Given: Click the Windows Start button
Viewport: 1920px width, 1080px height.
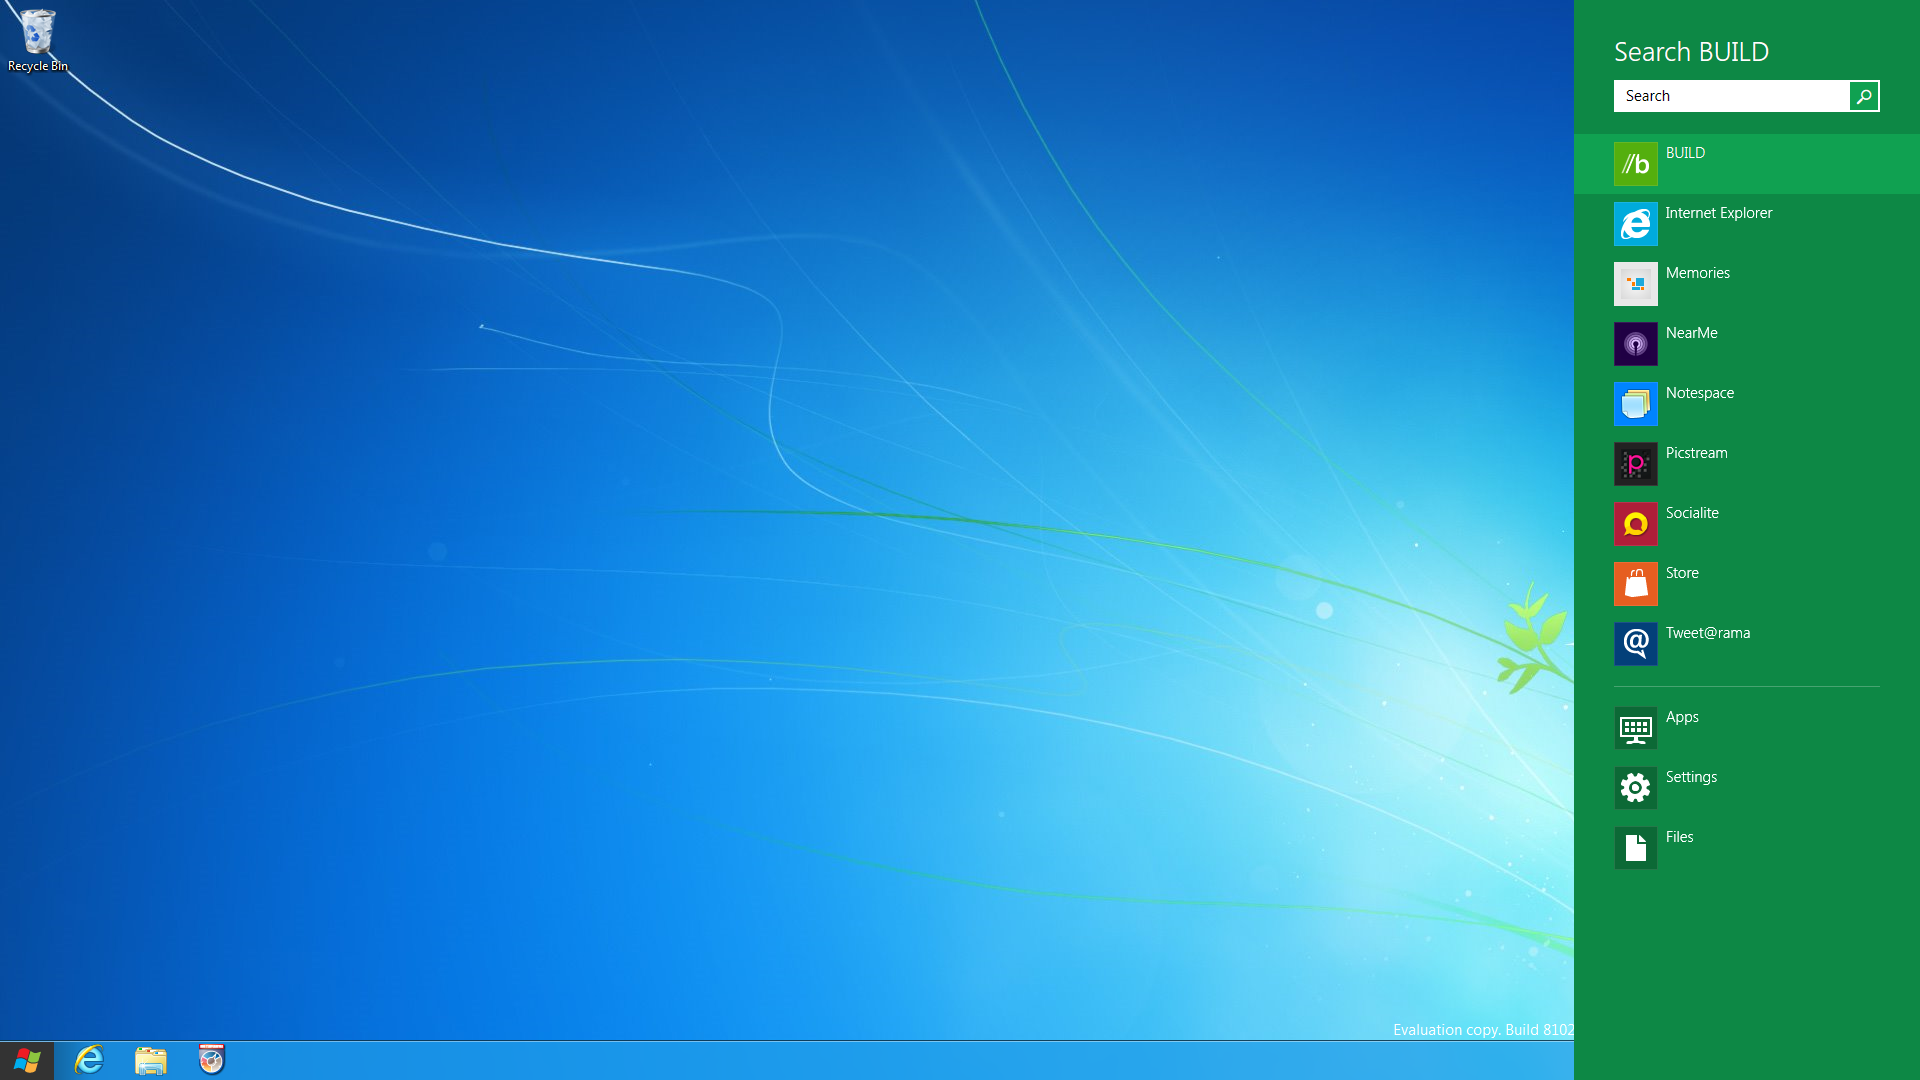Looking at the screenshot, I should coord(27,1060).
